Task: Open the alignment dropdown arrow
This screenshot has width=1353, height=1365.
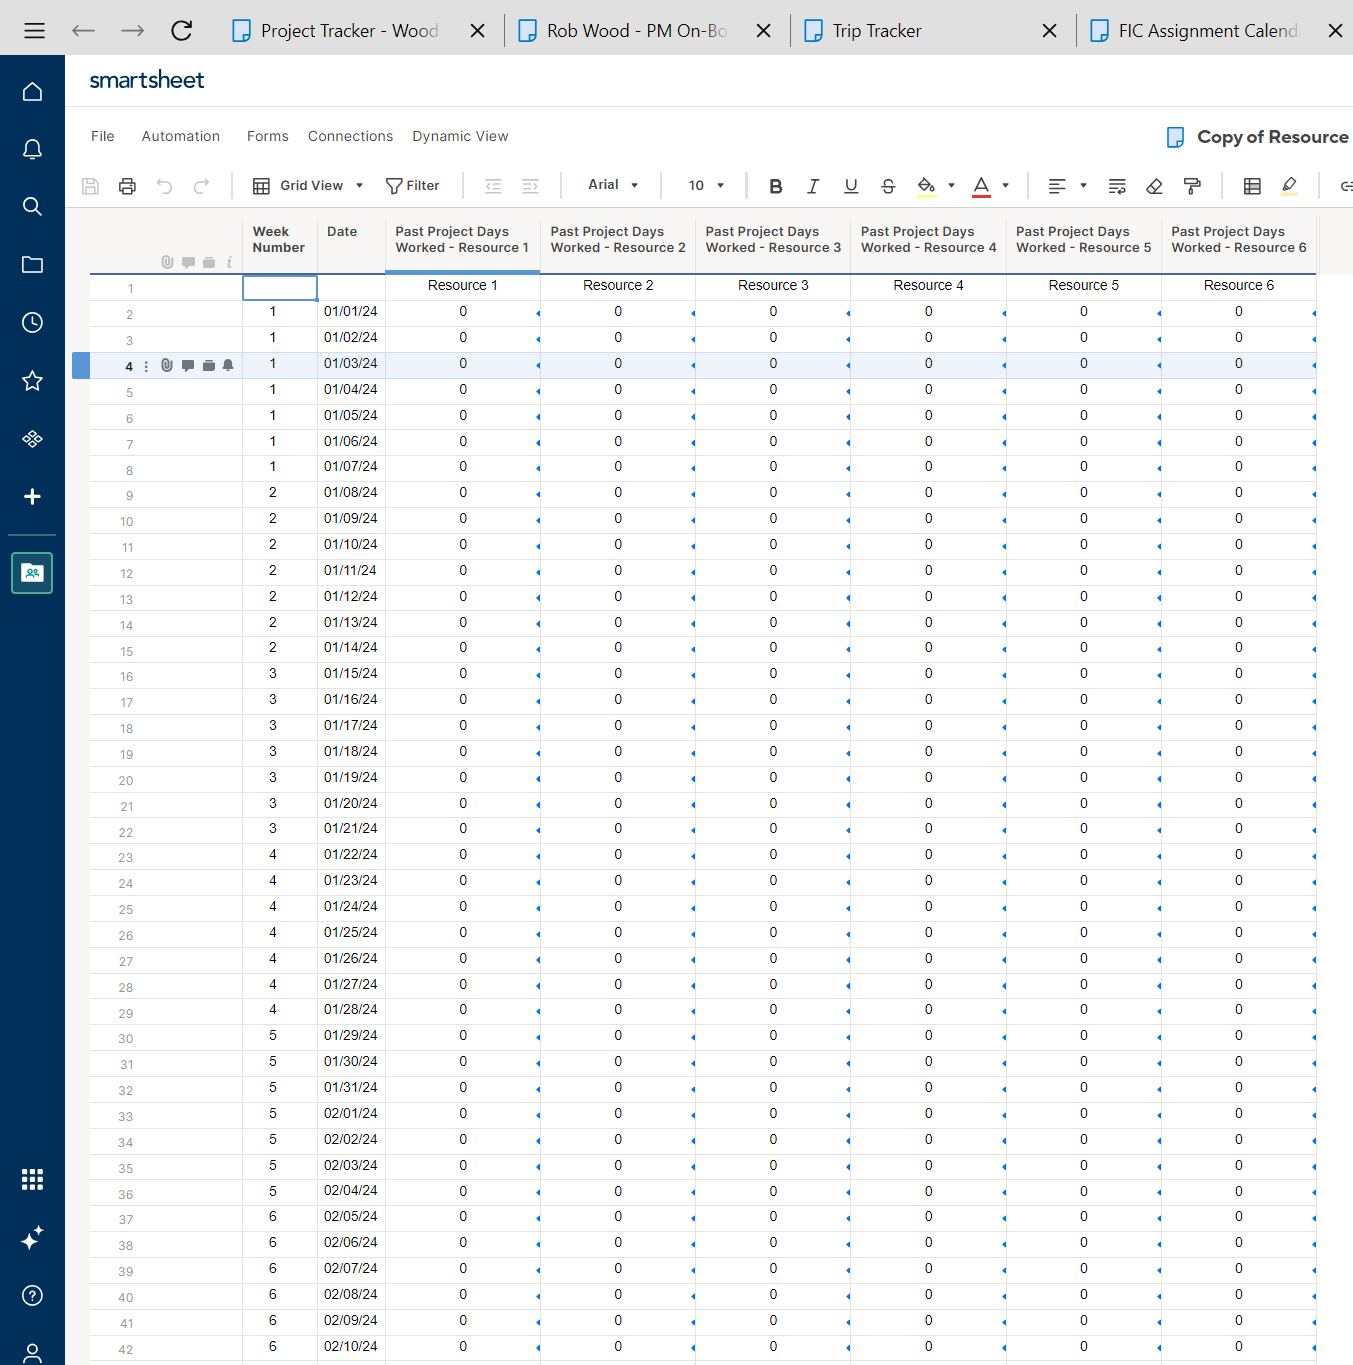Action: tap(1083, 186)
